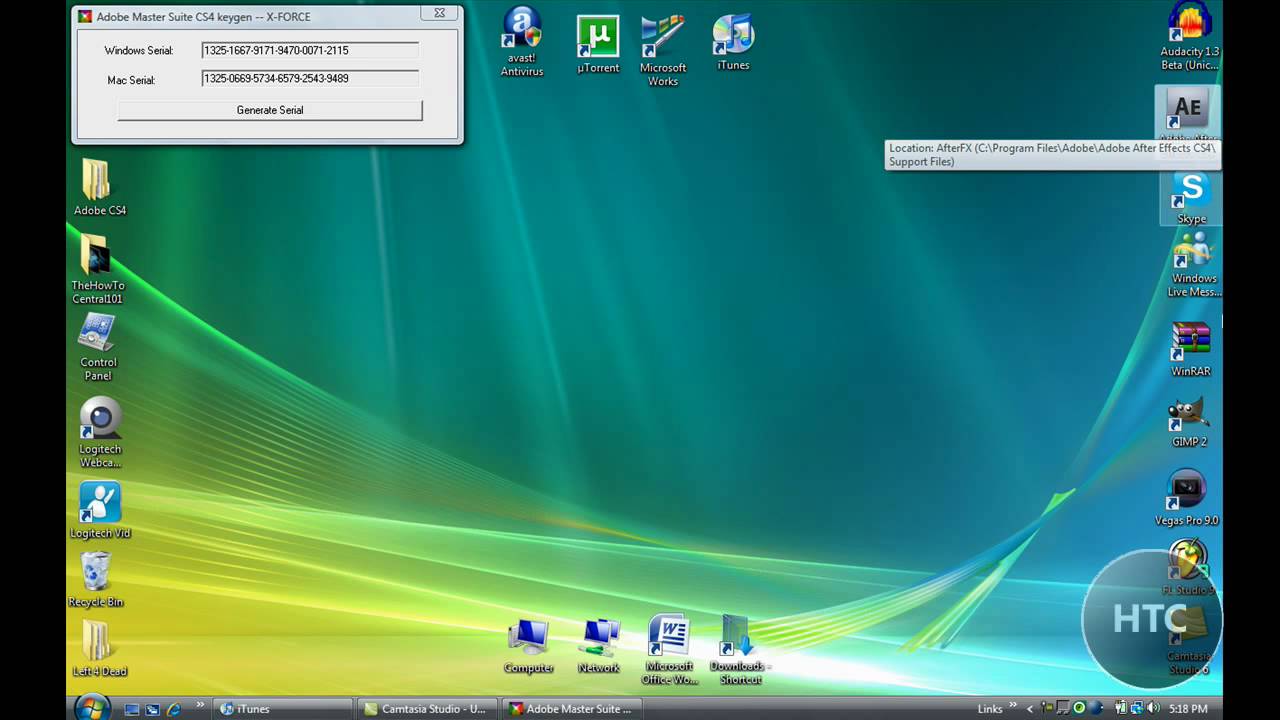Click the Switch between windows quick launch icon

[152, 709]
